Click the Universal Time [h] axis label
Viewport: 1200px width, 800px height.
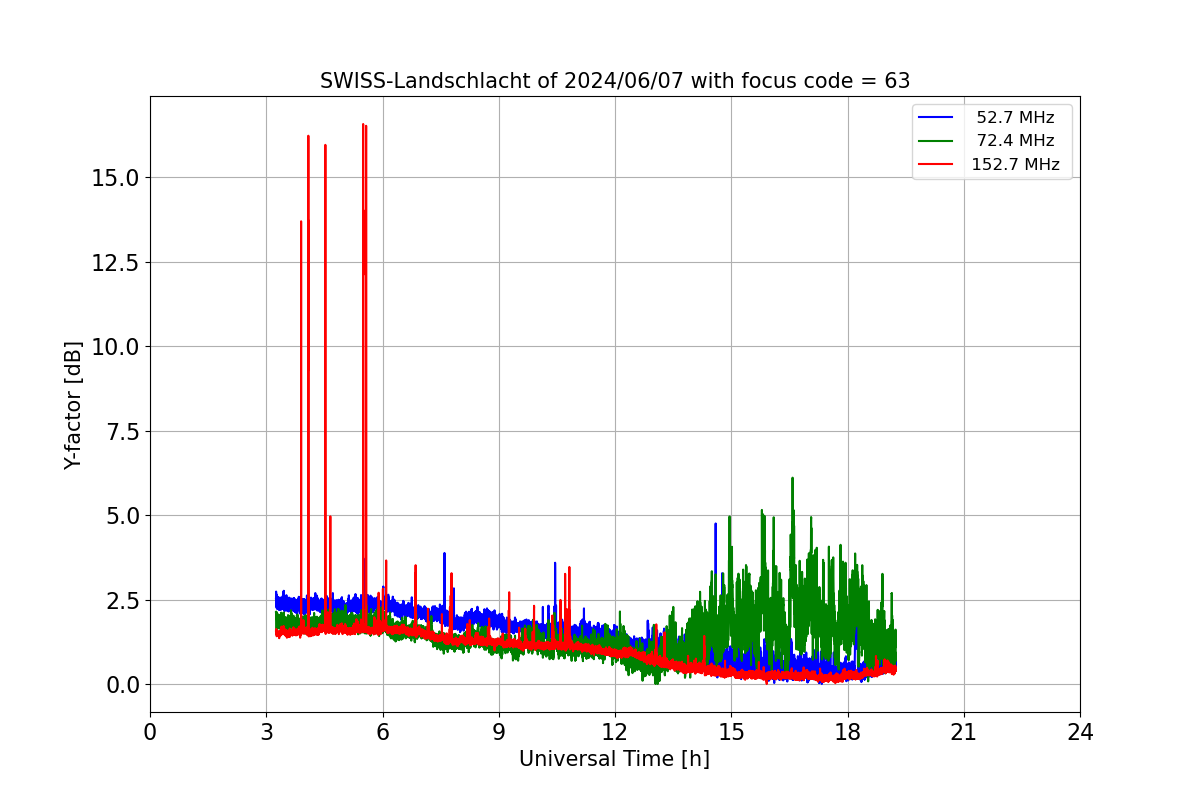pos(614,759)
